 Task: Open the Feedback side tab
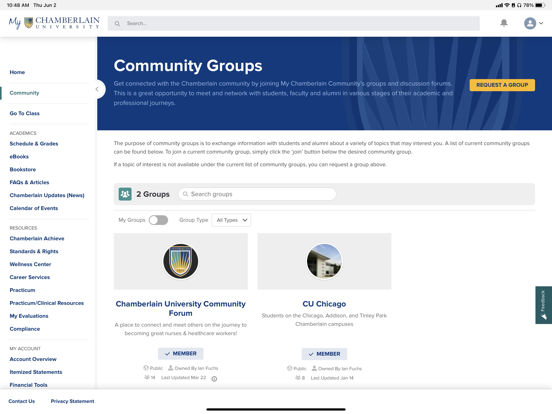point(544,305)
